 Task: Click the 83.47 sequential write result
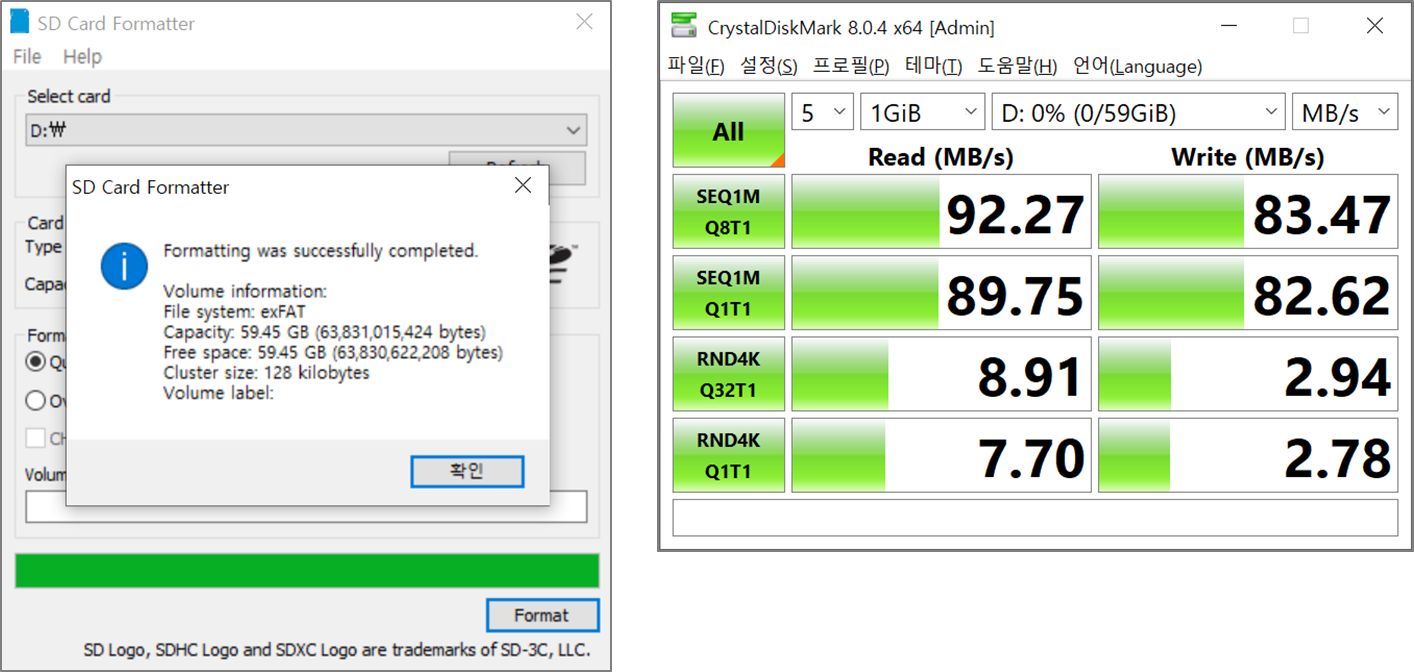coord(1248,212)
